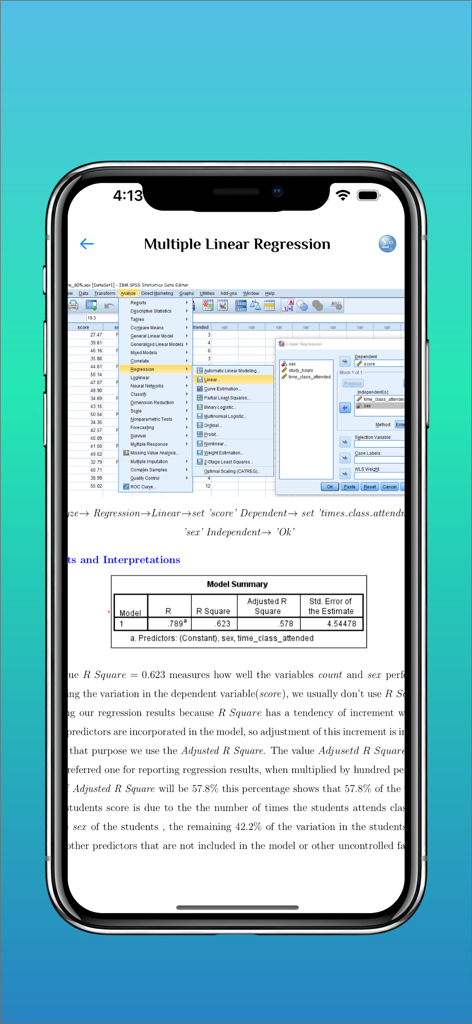Expand the Compare Means submenu
The image size is (472, 1024).
(x=155, y=328)
